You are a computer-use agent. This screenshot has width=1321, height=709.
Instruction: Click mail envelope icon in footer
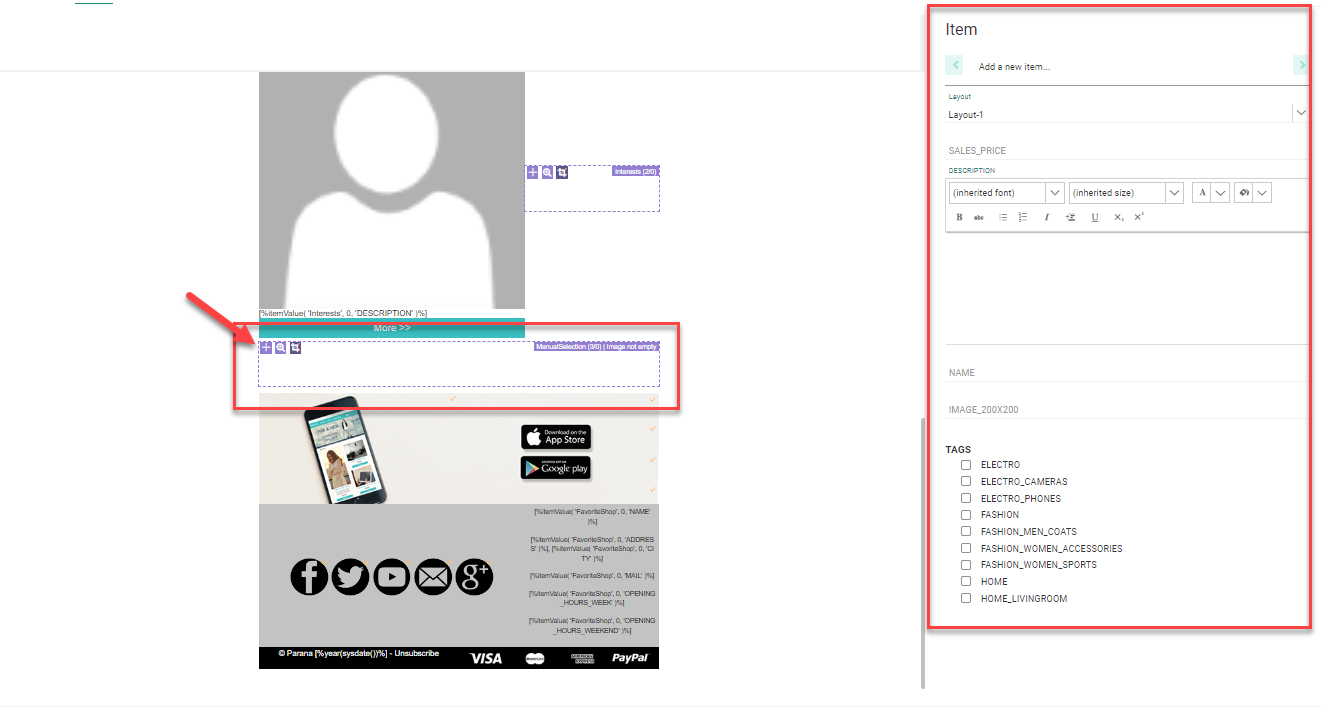[x=433, y=577]
